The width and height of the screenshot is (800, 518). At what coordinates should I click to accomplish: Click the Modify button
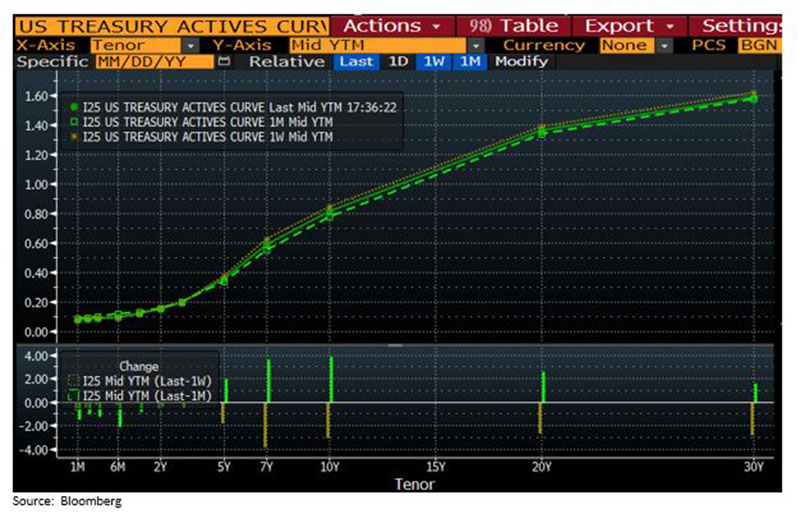521,62
